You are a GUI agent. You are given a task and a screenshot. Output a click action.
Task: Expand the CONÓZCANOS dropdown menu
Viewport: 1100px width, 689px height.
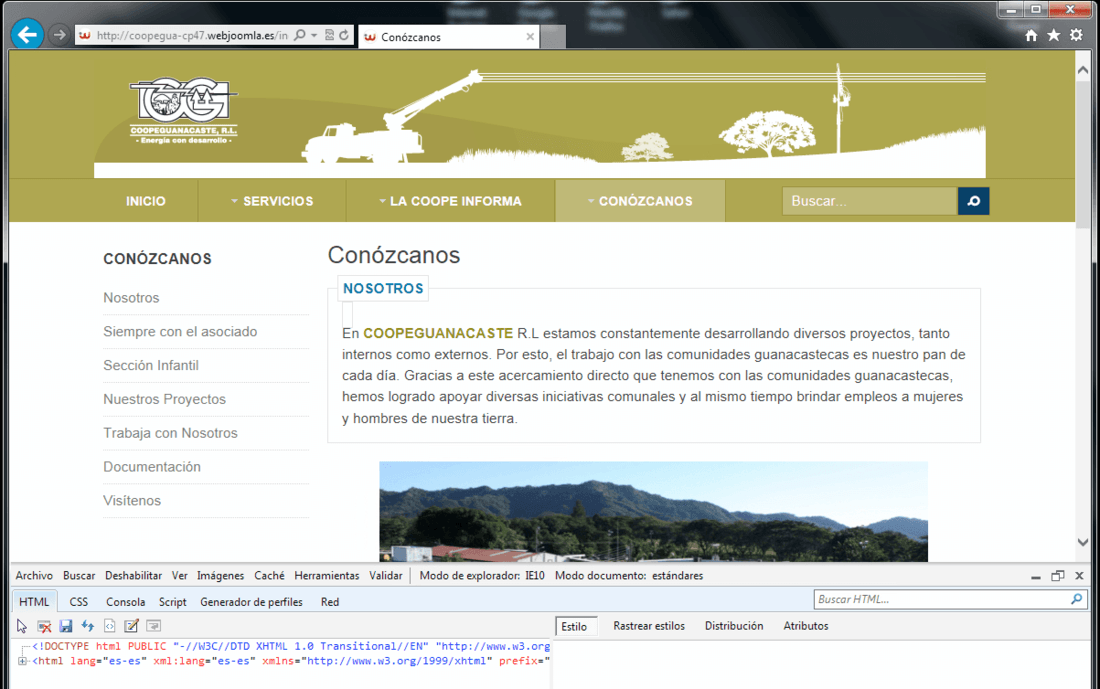pos(640,201)
